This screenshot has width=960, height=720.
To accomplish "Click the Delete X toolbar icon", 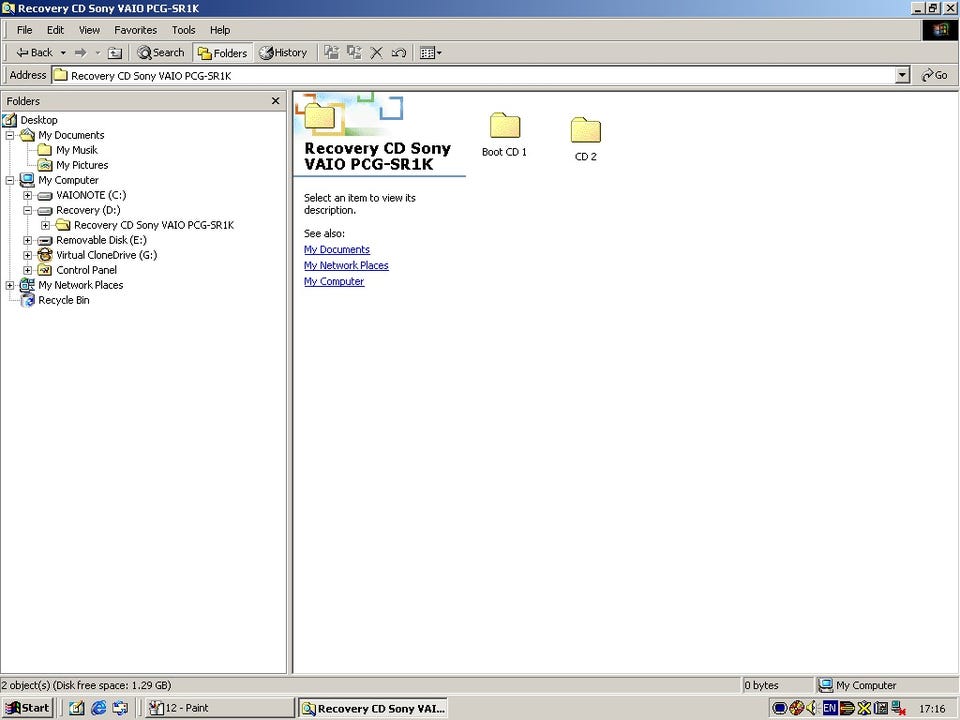I will pos(376,53).
